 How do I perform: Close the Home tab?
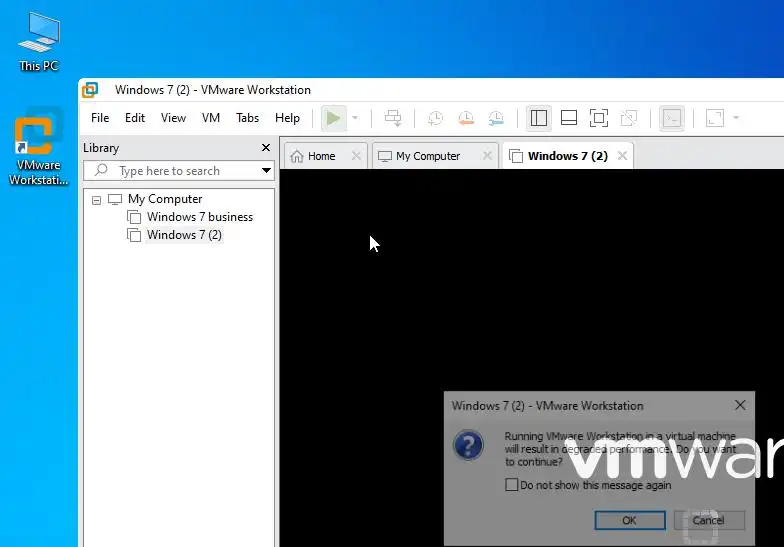click(356, 156)
